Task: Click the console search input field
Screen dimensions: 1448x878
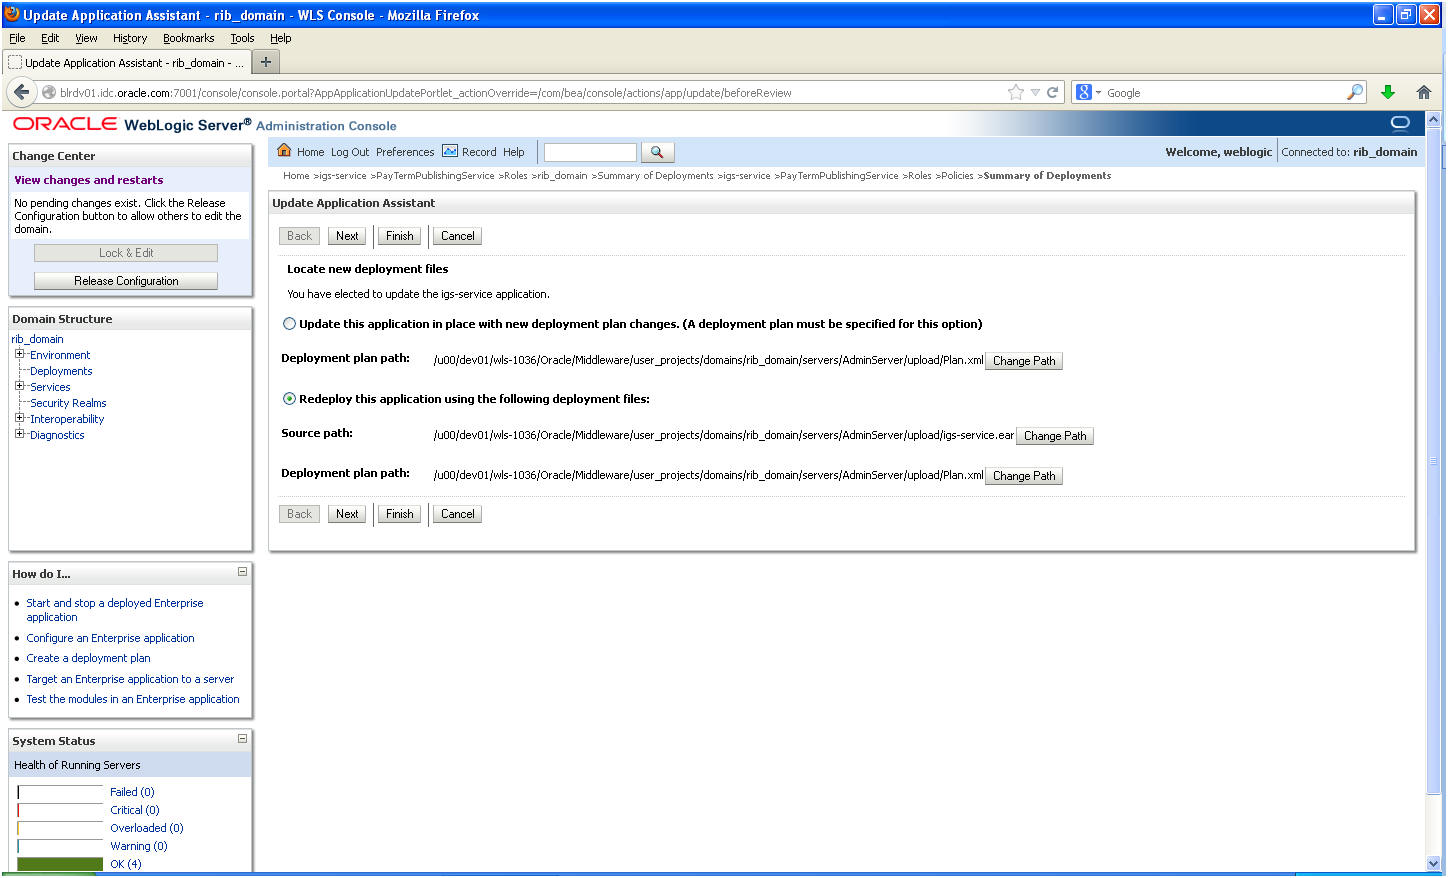Action: [x=590, y=152]
